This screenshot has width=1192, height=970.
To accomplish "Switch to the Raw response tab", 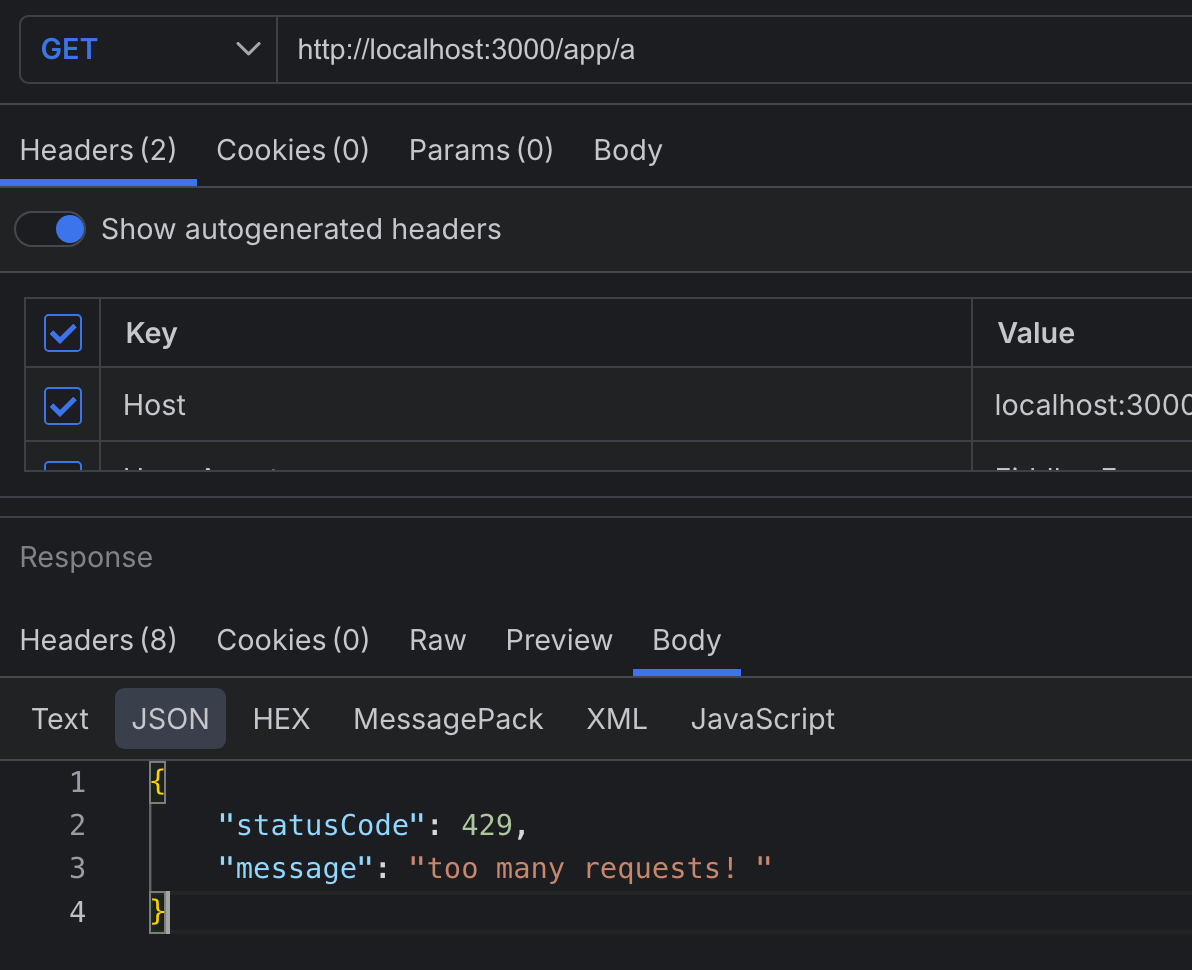I will point(437,640).
